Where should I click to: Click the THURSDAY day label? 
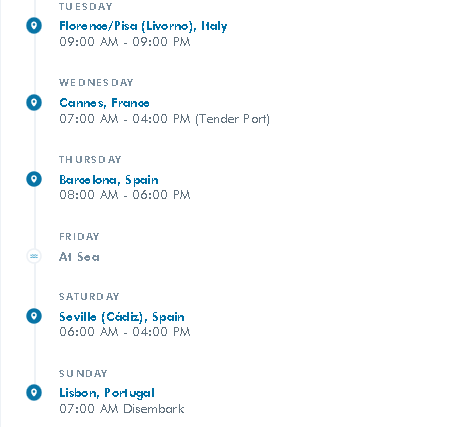click(90, 160)
